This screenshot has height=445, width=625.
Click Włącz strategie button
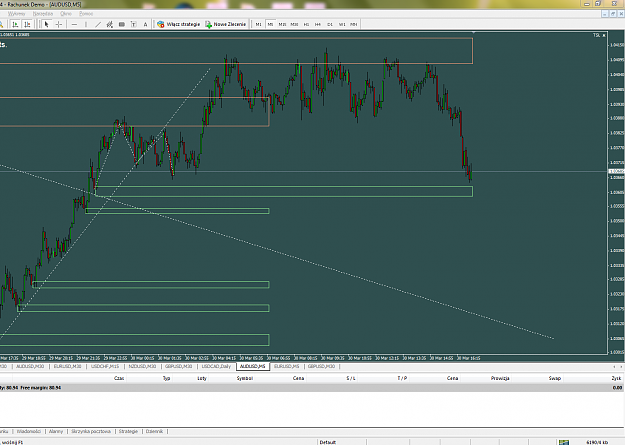178,24
